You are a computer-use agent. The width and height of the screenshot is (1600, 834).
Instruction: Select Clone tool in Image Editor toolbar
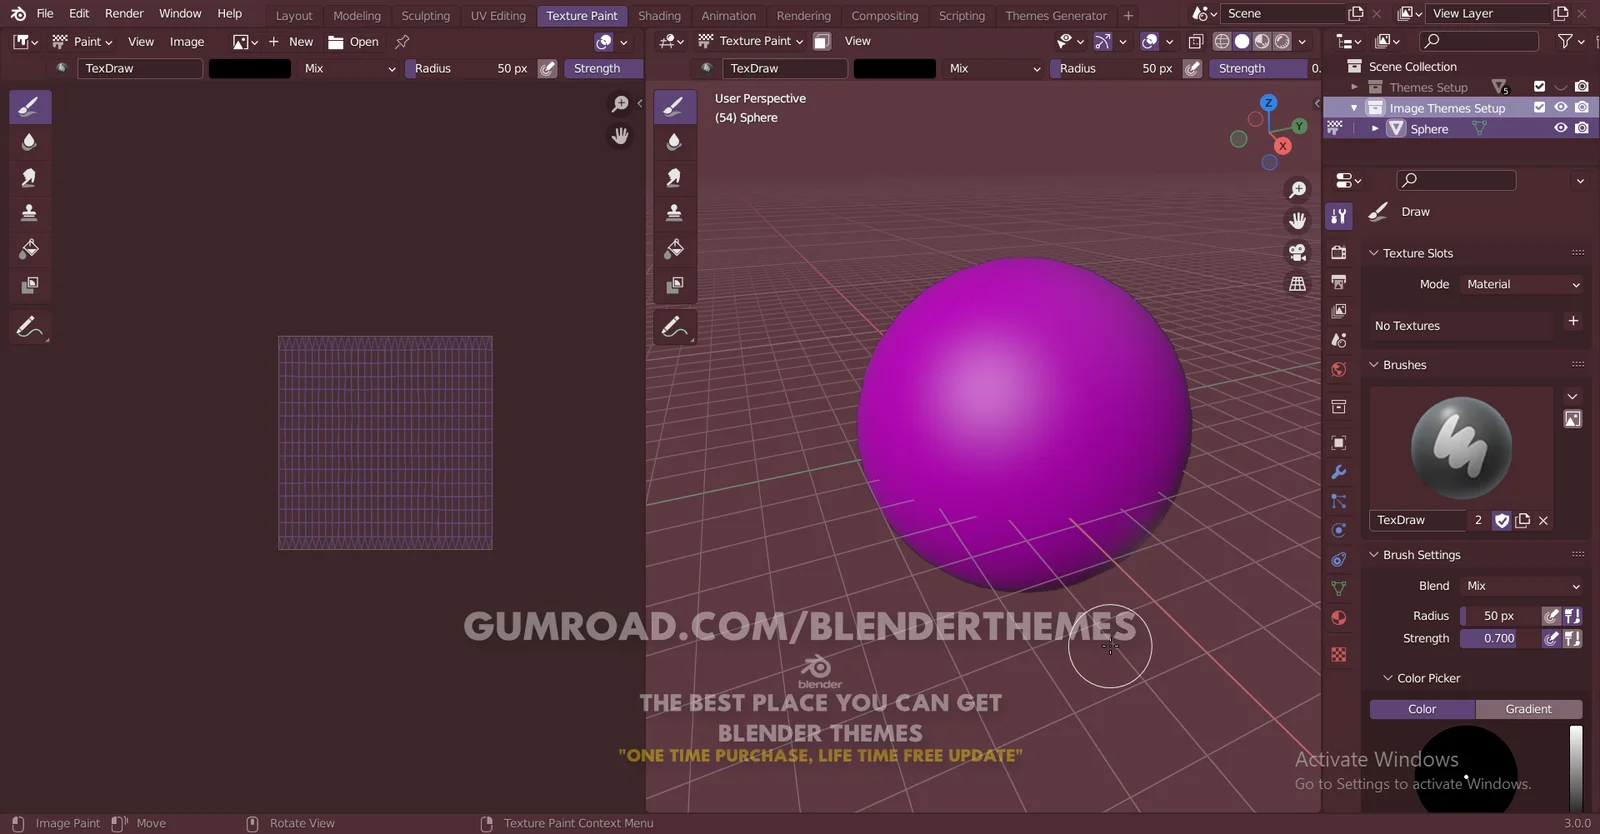(30, 213)
